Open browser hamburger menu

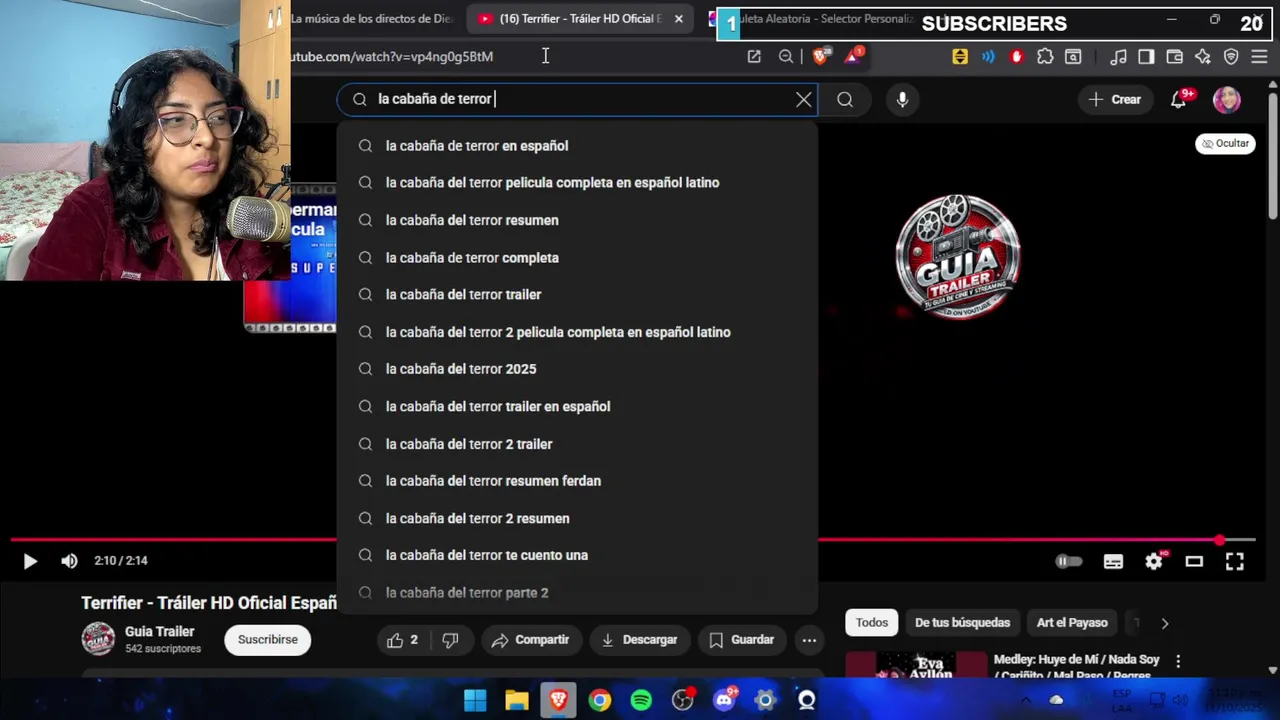(1259, 57)
